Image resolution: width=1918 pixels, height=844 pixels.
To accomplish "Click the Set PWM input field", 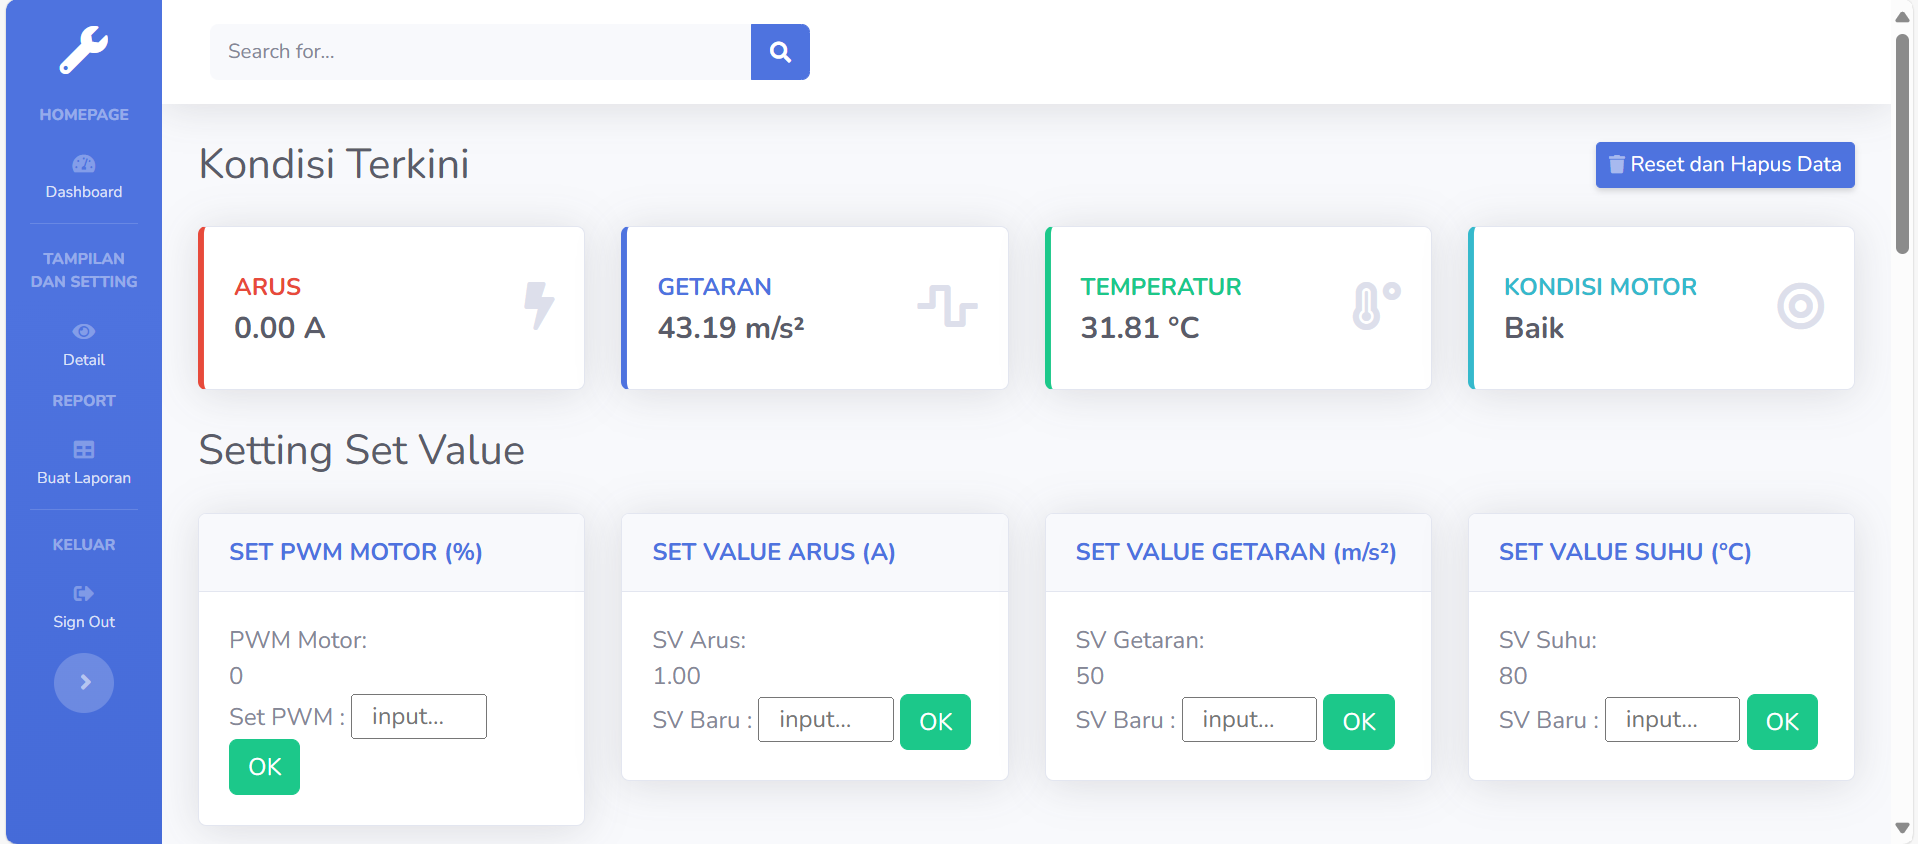I will coord(419,717).
